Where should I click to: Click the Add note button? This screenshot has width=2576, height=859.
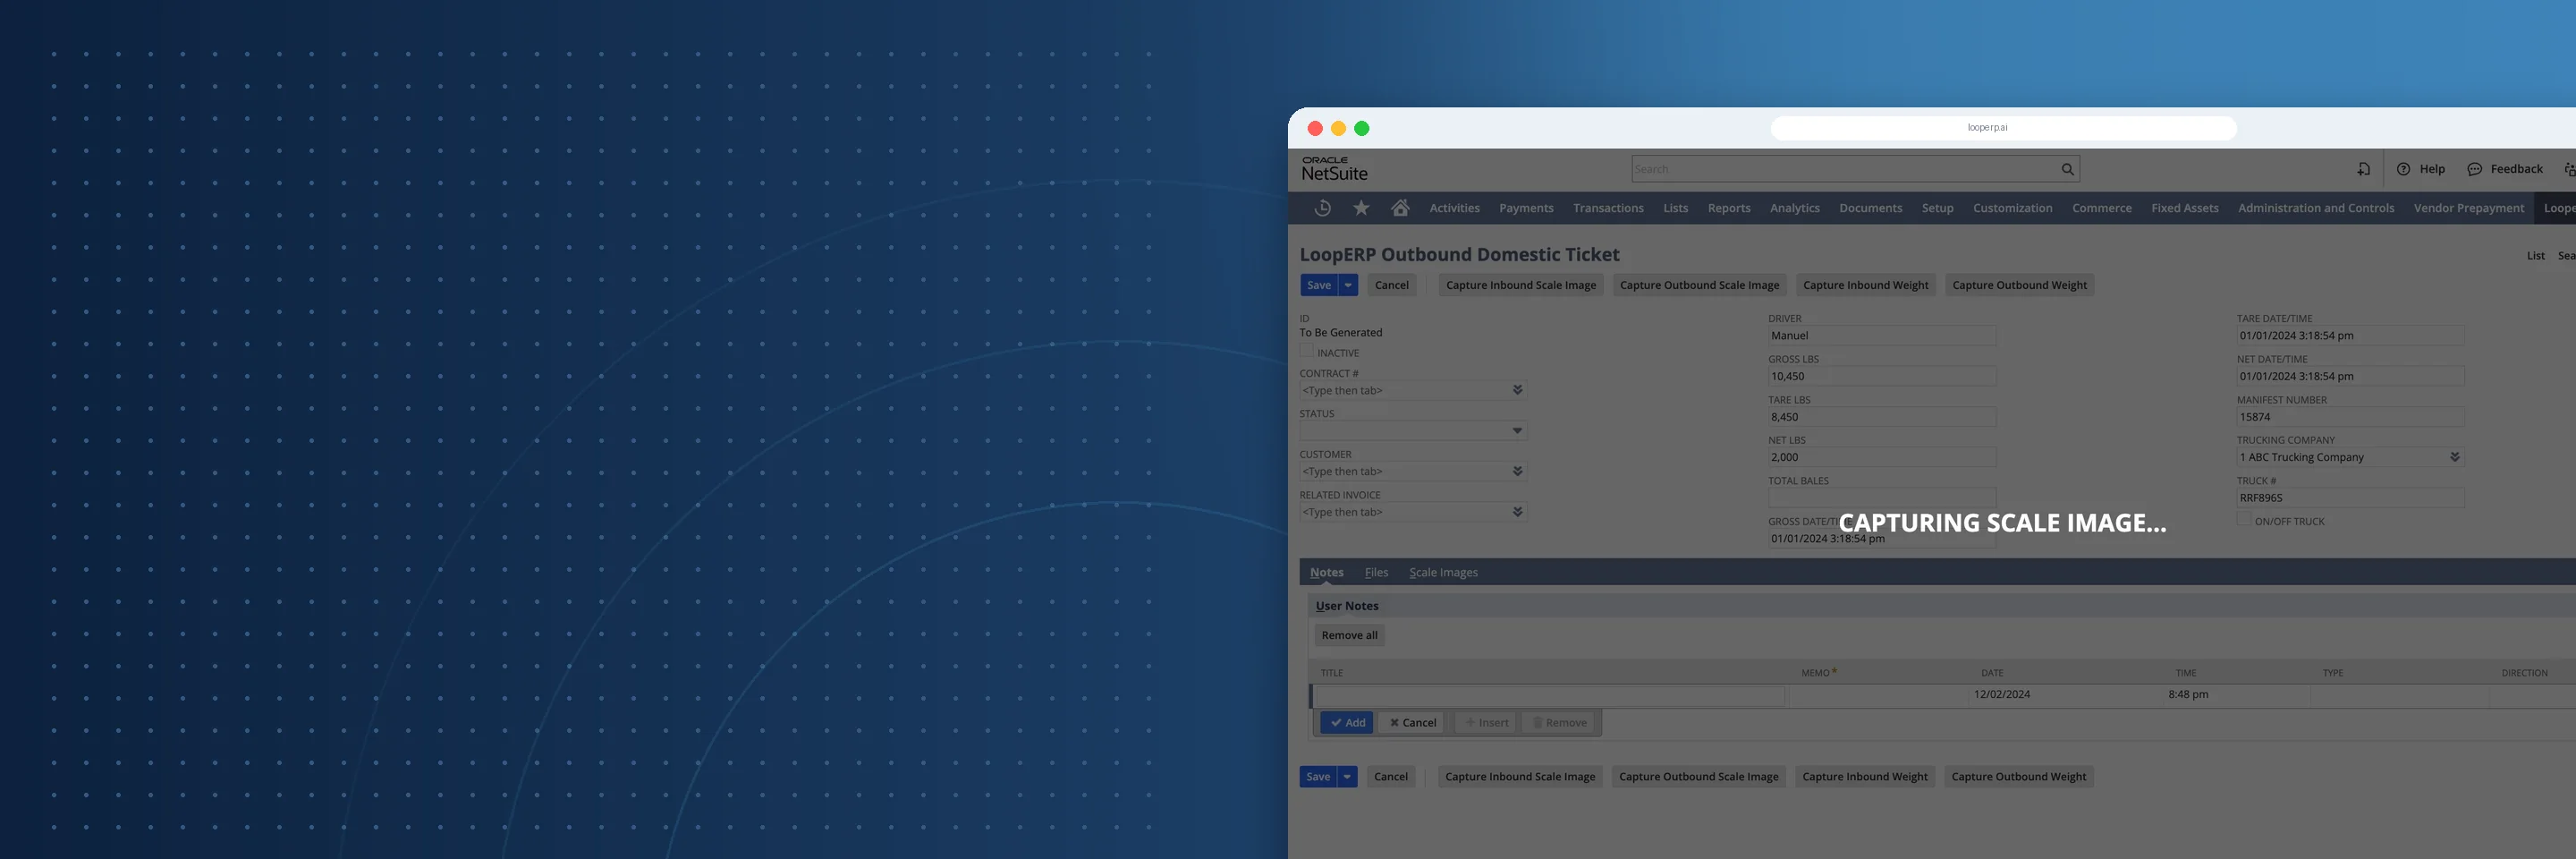1347,723
